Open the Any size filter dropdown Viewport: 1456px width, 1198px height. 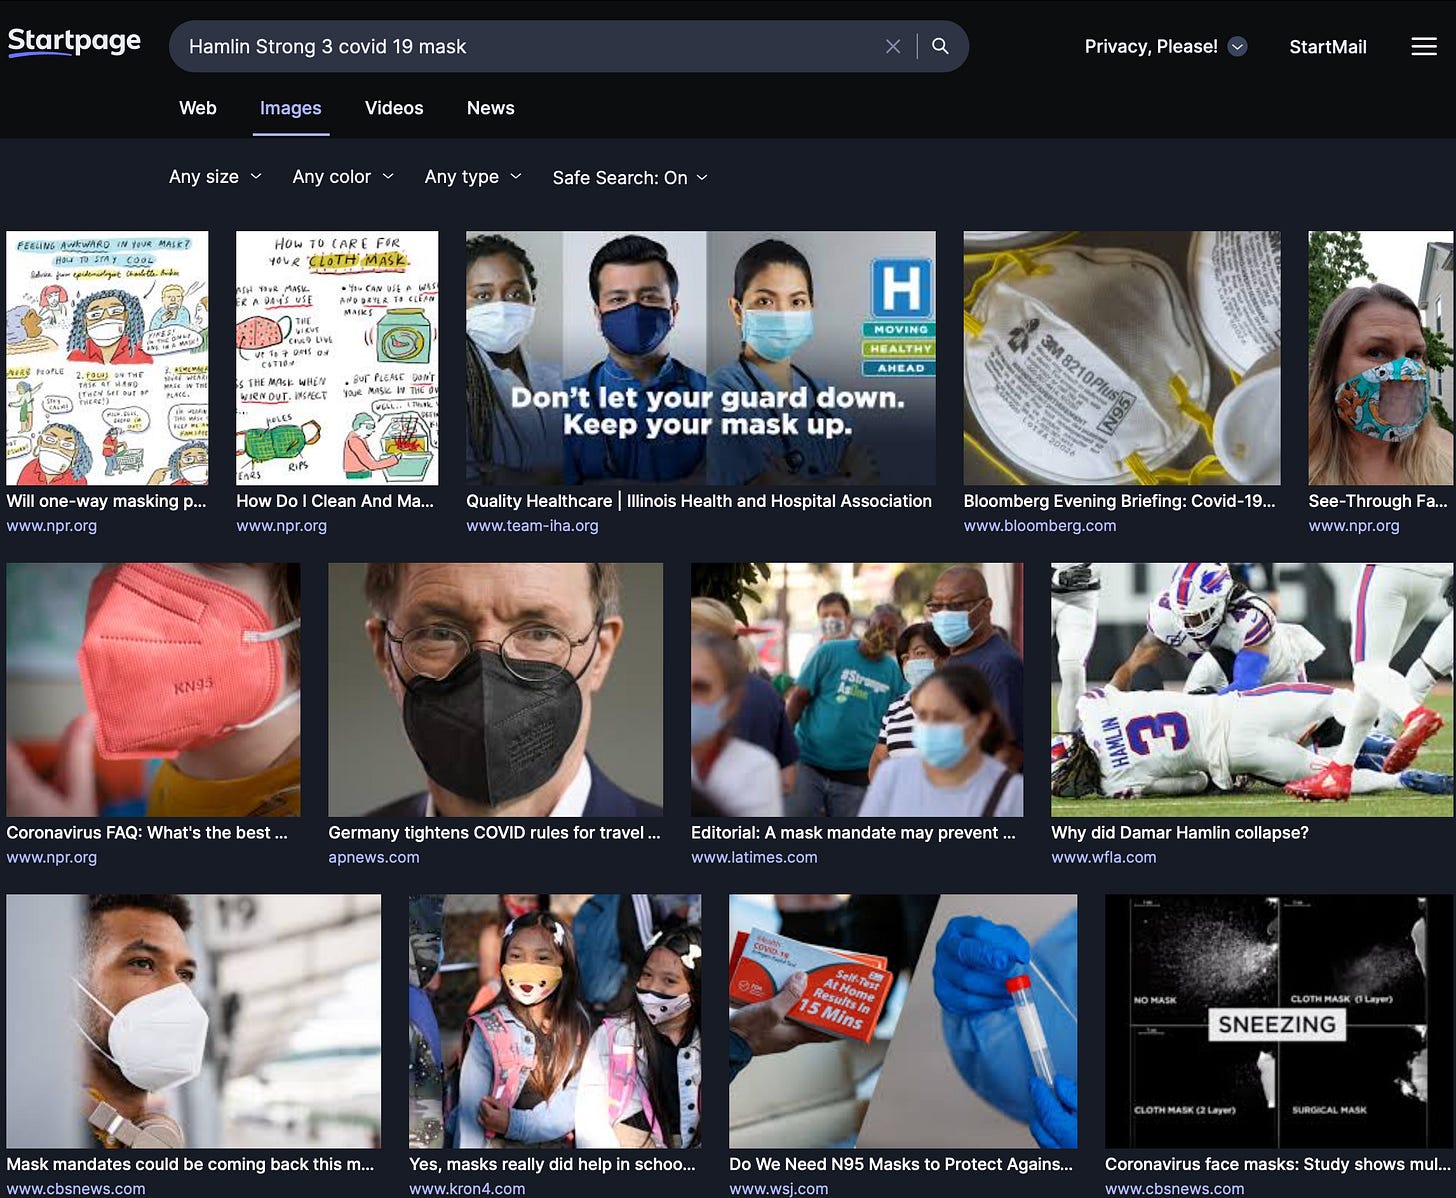click(215, 177)
